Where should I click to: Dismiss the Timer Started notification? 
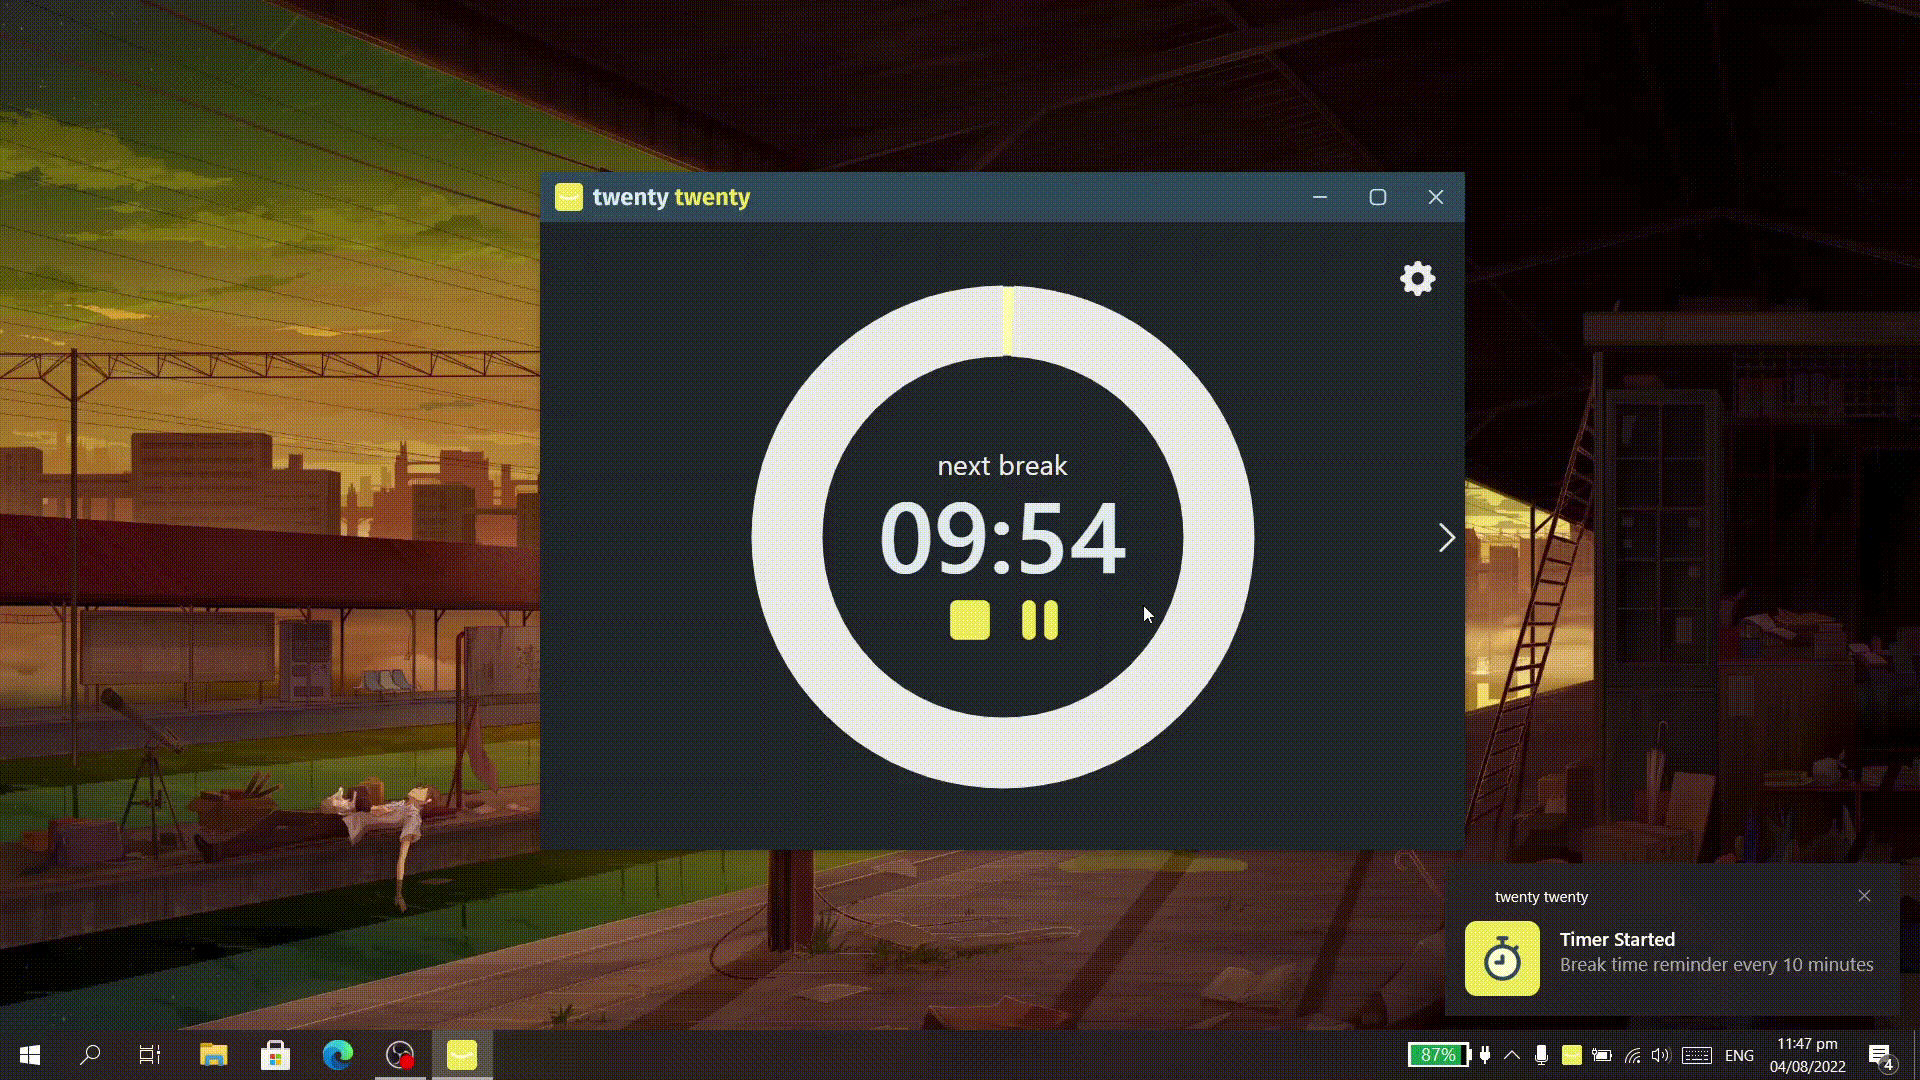pos(1865,897)
